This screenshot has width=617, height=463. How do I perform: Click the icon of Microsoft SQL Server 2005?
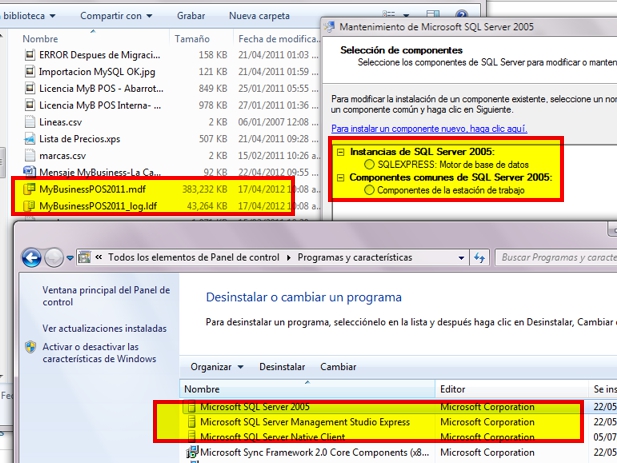[x=191, y=407]
